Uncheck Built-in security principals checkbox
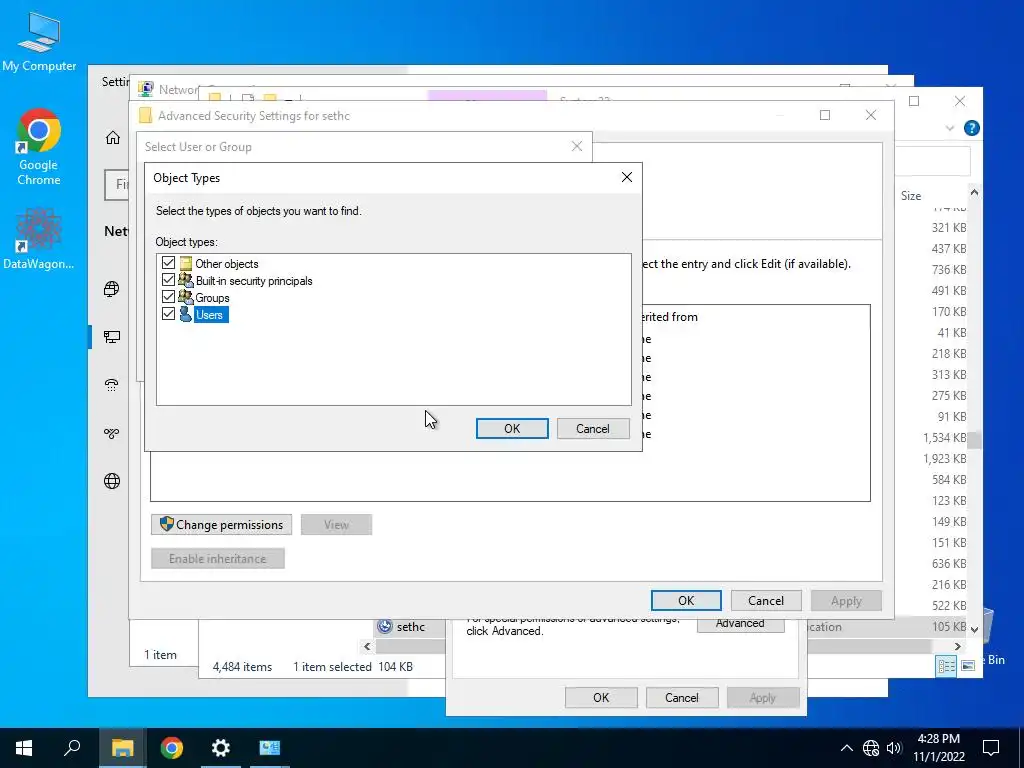The width and height of the screenshot is (1024, 768). (168, 280)
